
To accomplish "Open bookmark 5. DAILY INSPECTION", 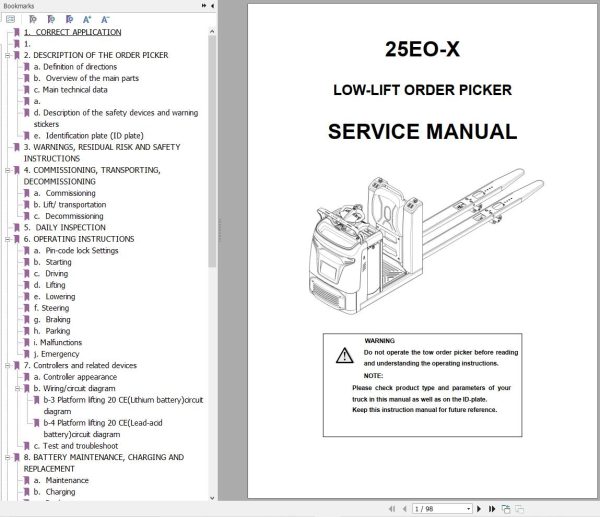I will [65, 227].
